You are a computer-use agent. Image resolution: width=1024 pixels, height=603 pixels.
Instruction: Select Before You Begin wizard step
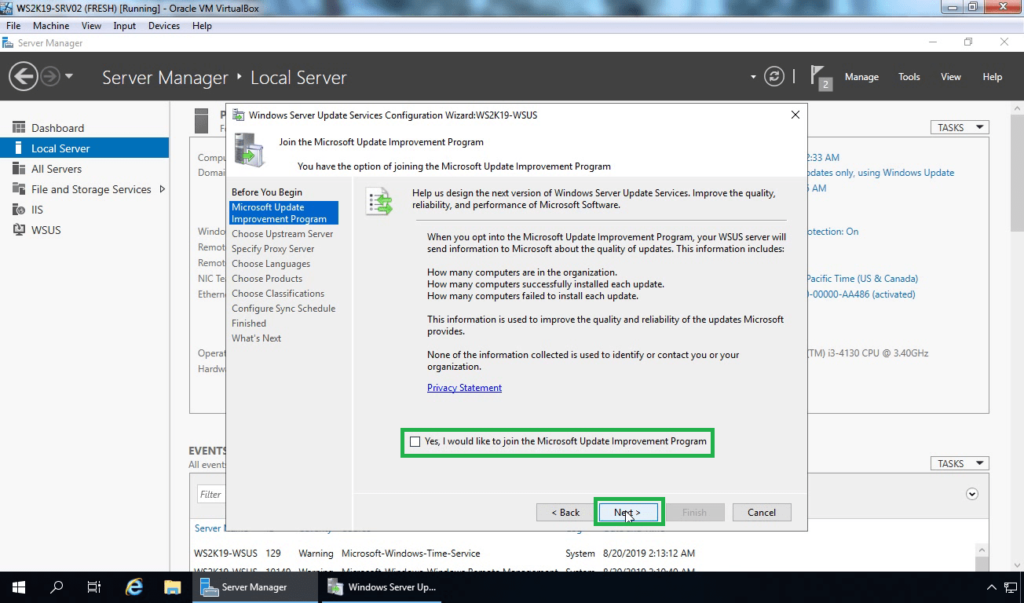pos(266,192)
